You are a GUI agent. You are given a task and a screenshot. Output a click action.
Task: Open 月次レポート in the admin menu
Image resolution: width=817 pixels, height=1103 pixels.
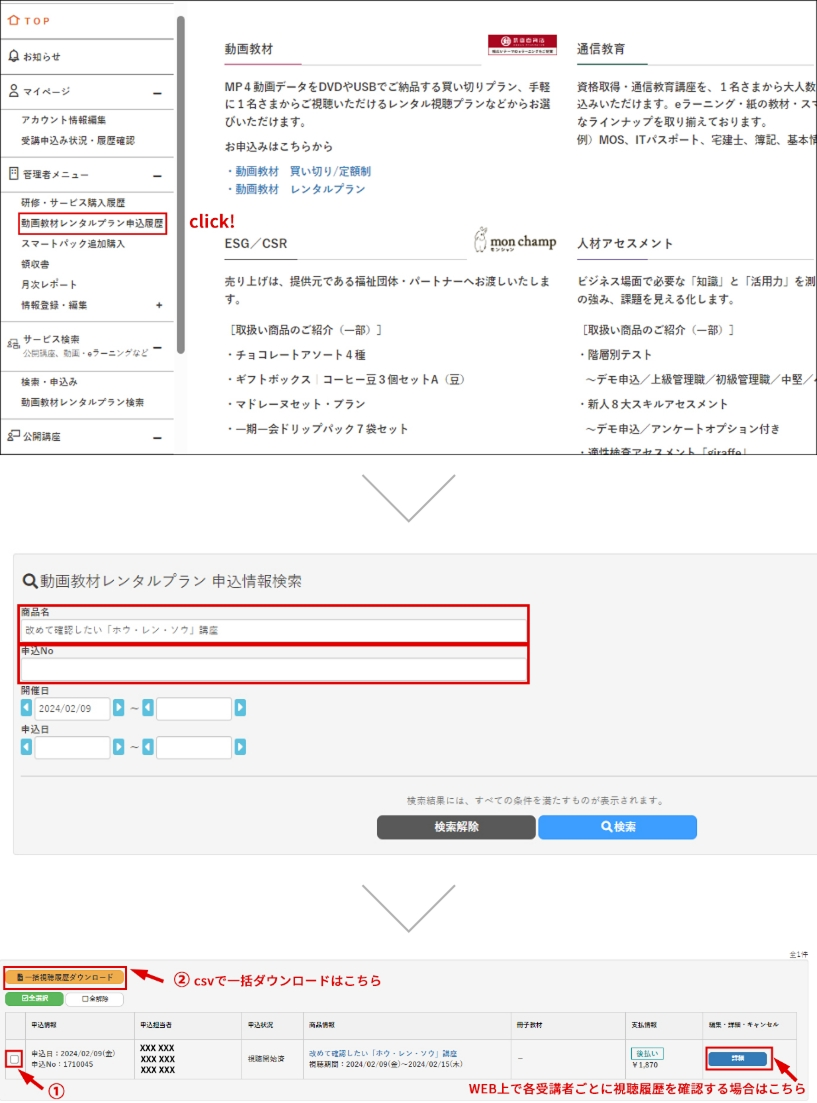(49, 285)
